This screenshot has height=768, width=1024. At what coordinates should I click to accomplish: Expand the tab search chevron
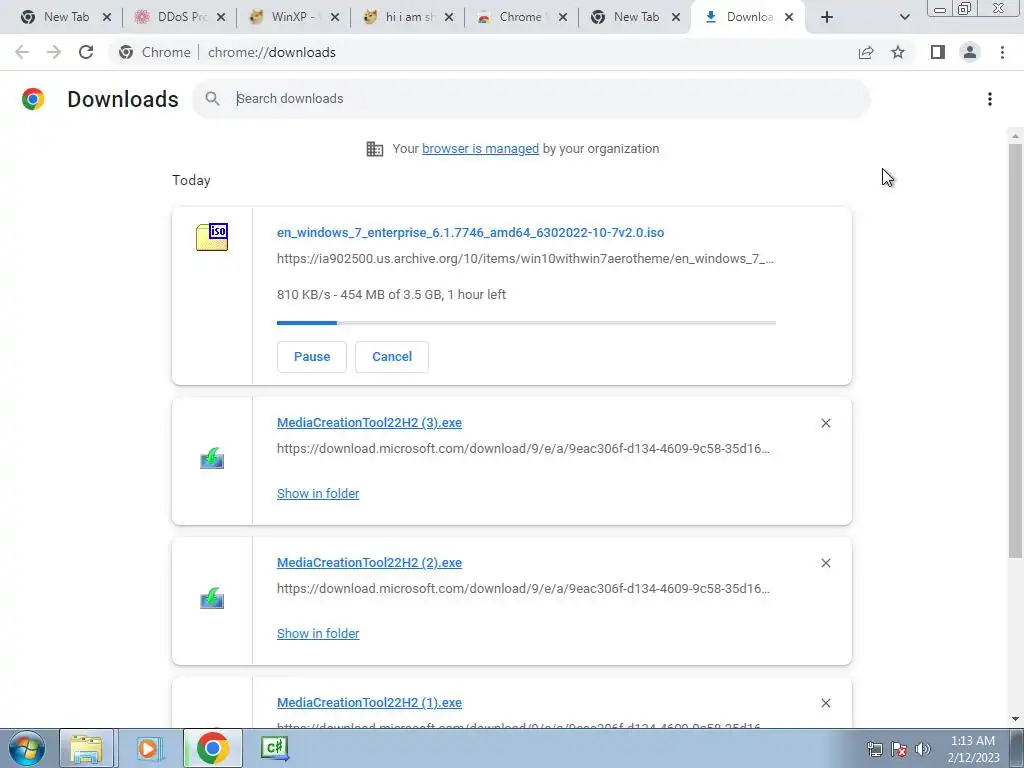pos(904,17)
